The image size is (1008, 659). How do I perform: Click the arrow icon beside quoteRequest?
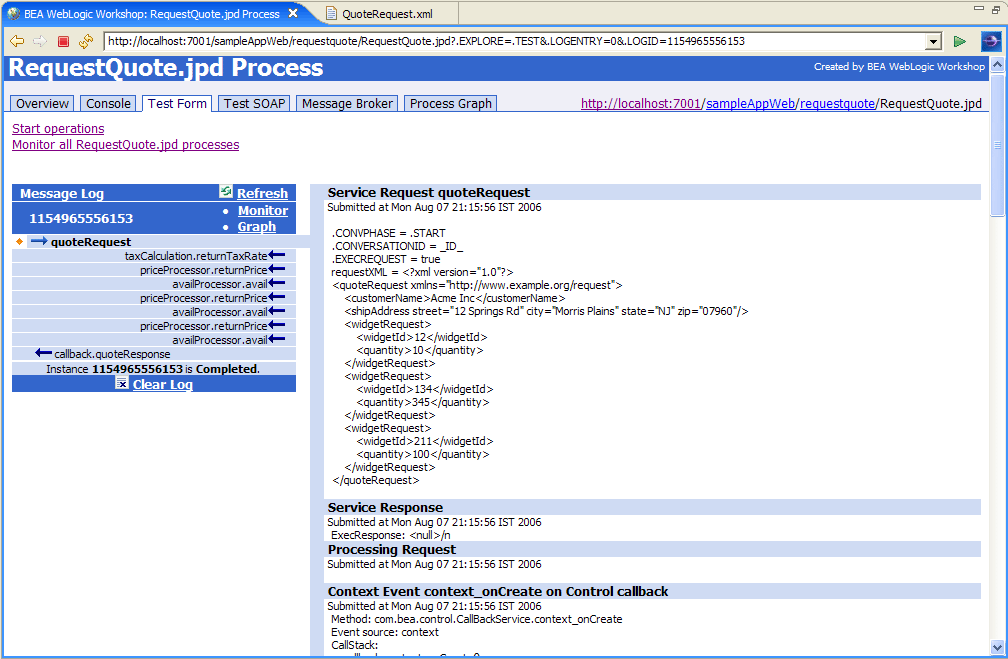39,241
